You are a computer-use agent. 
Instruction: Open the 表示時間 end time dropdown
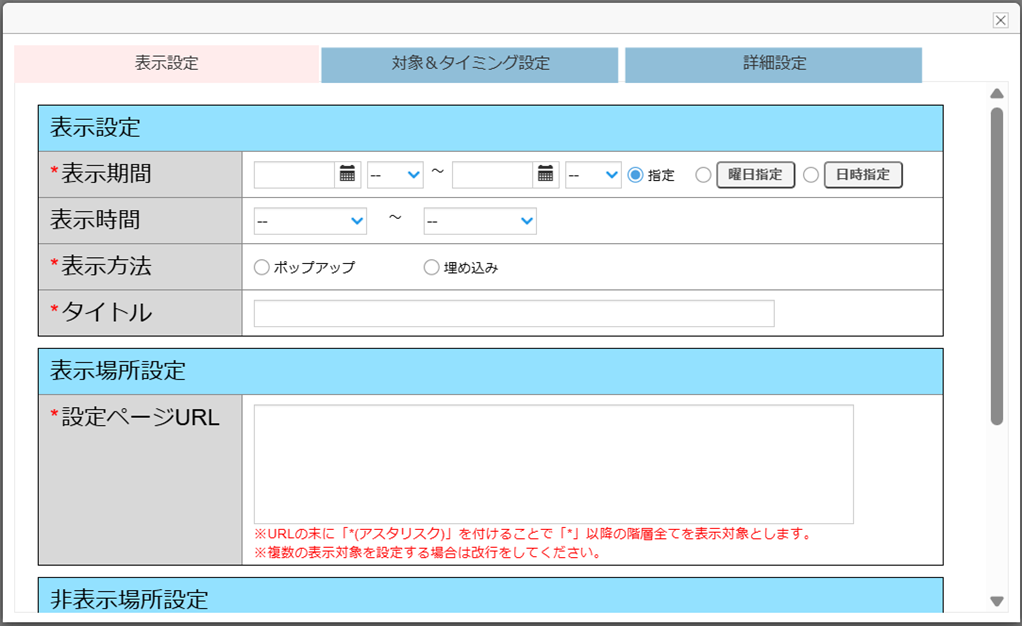[480, 221]
